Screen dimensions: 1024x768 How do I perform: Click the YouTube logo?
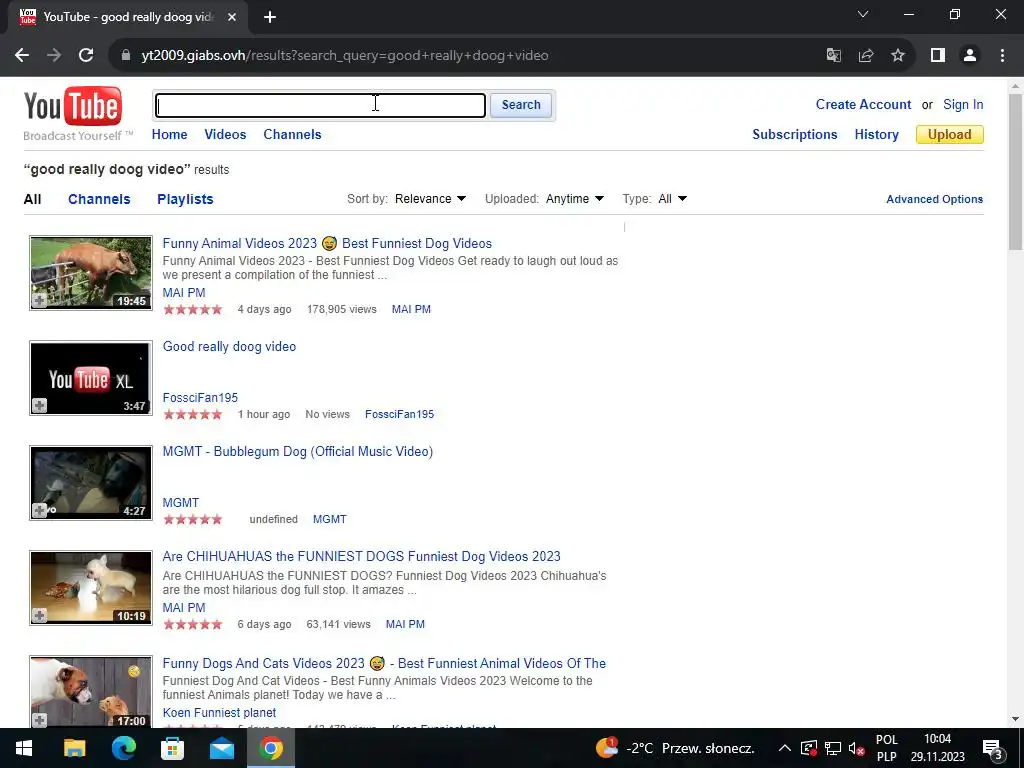click(72, 106)
